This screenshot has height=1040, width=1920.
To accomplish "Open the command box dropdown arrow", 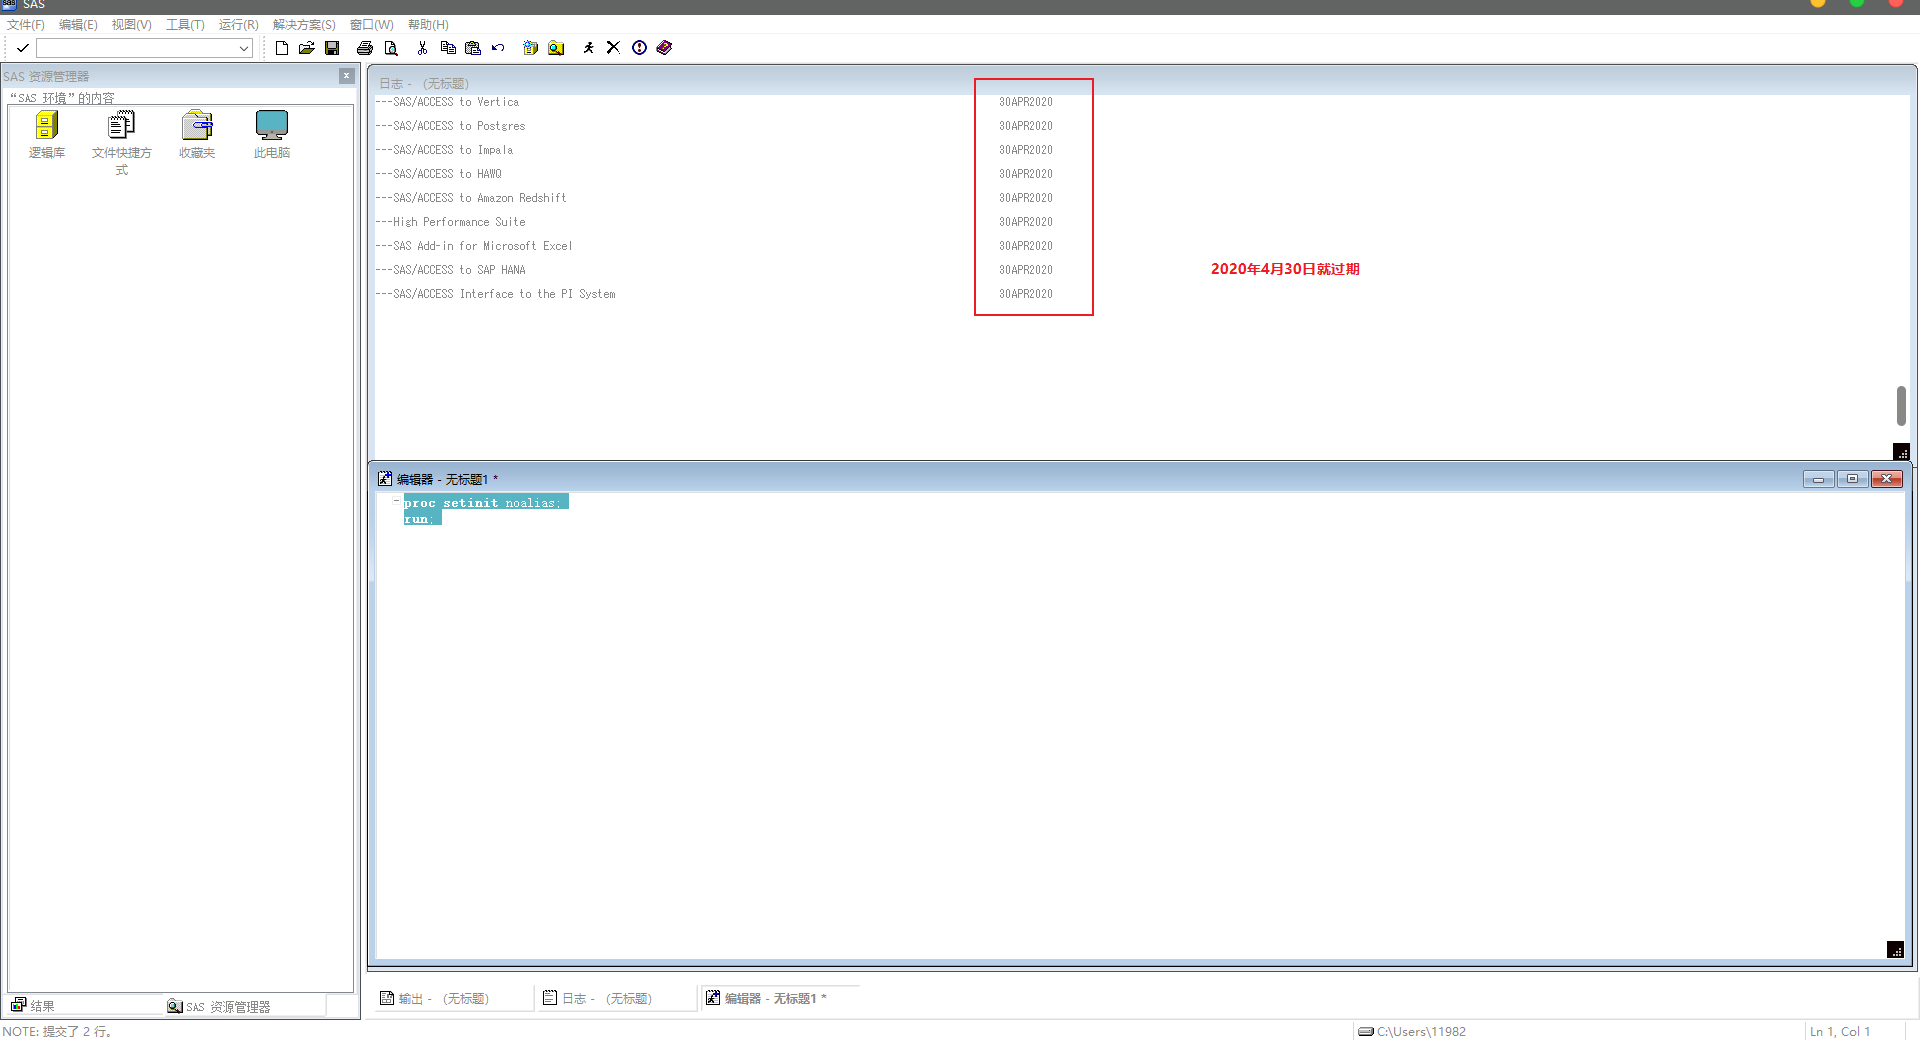I will 243,48.
